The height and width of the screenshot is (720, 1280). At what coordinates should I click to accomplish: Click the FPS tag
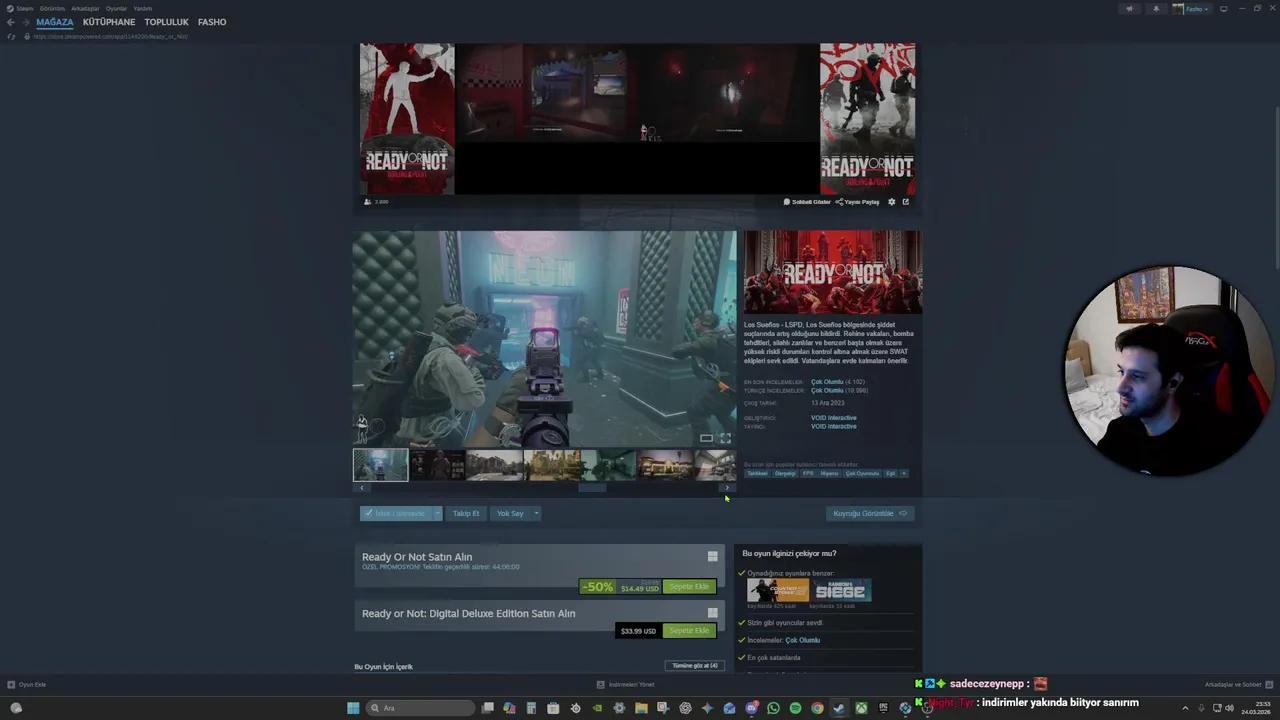[x=808, y=474]
